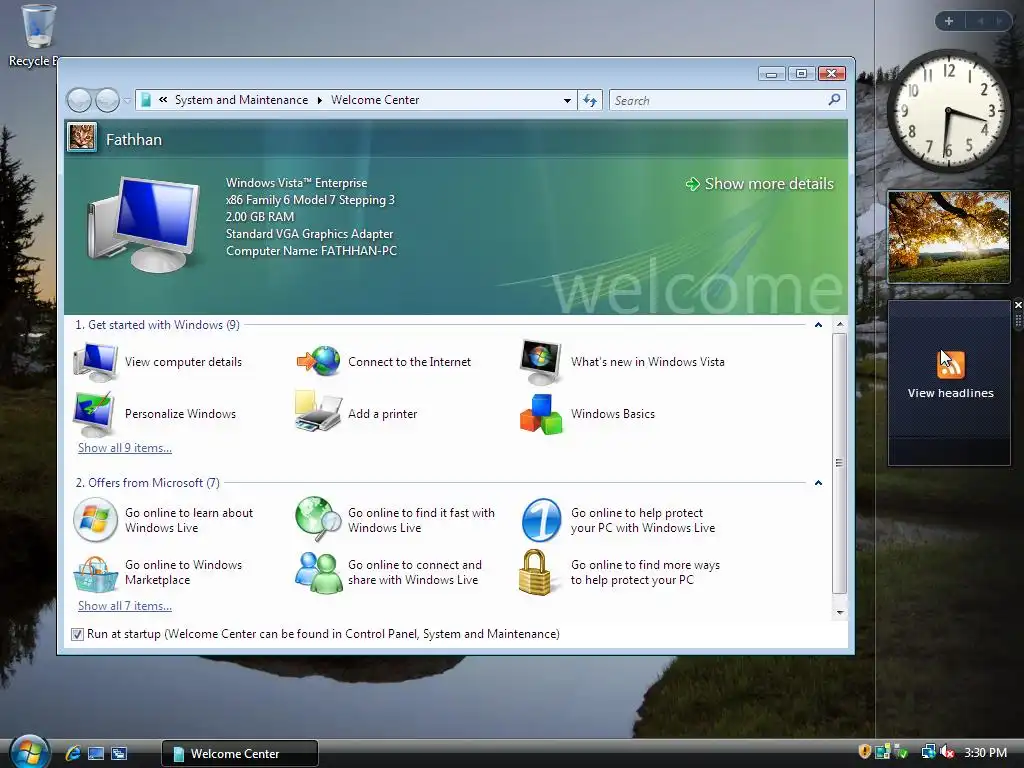Click the search magnifier icon
The width and height of the screenshot is (1024, 768).
(x=834, y=100)
